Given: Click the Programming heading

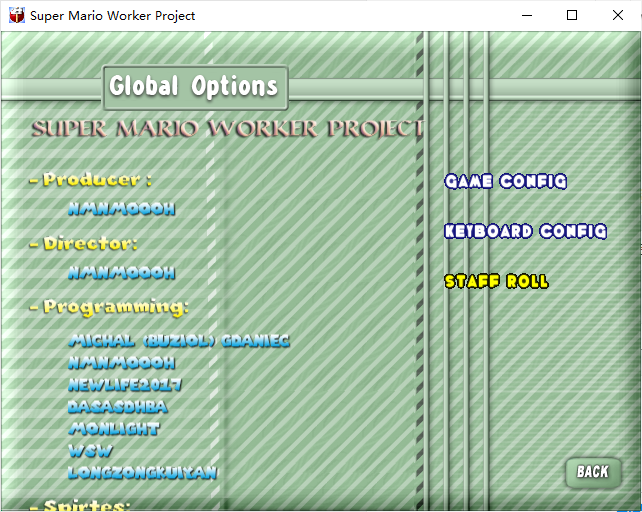Looking at the screenshot, I should (x=109, y=307).
